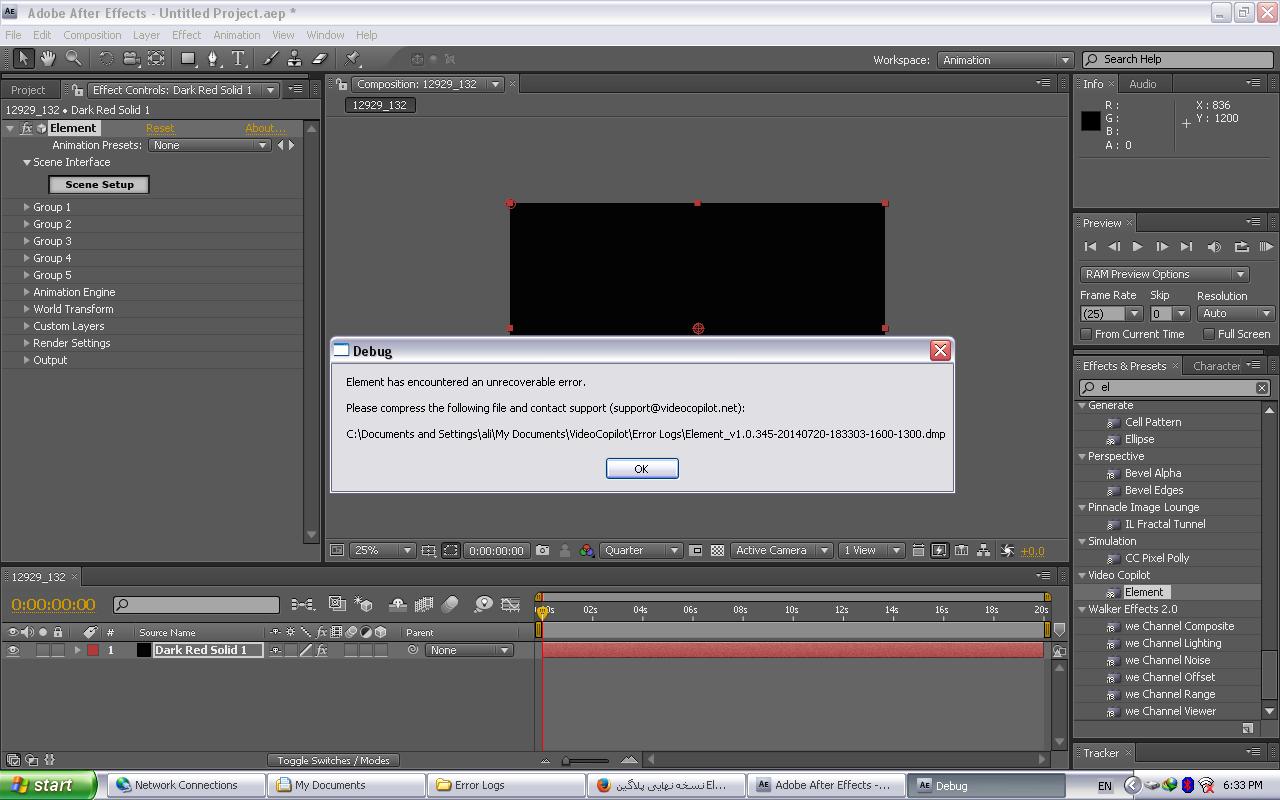Collapse Scene Interface section
Viewport: 1280px width, 800px height.
[x=27, y=162]
